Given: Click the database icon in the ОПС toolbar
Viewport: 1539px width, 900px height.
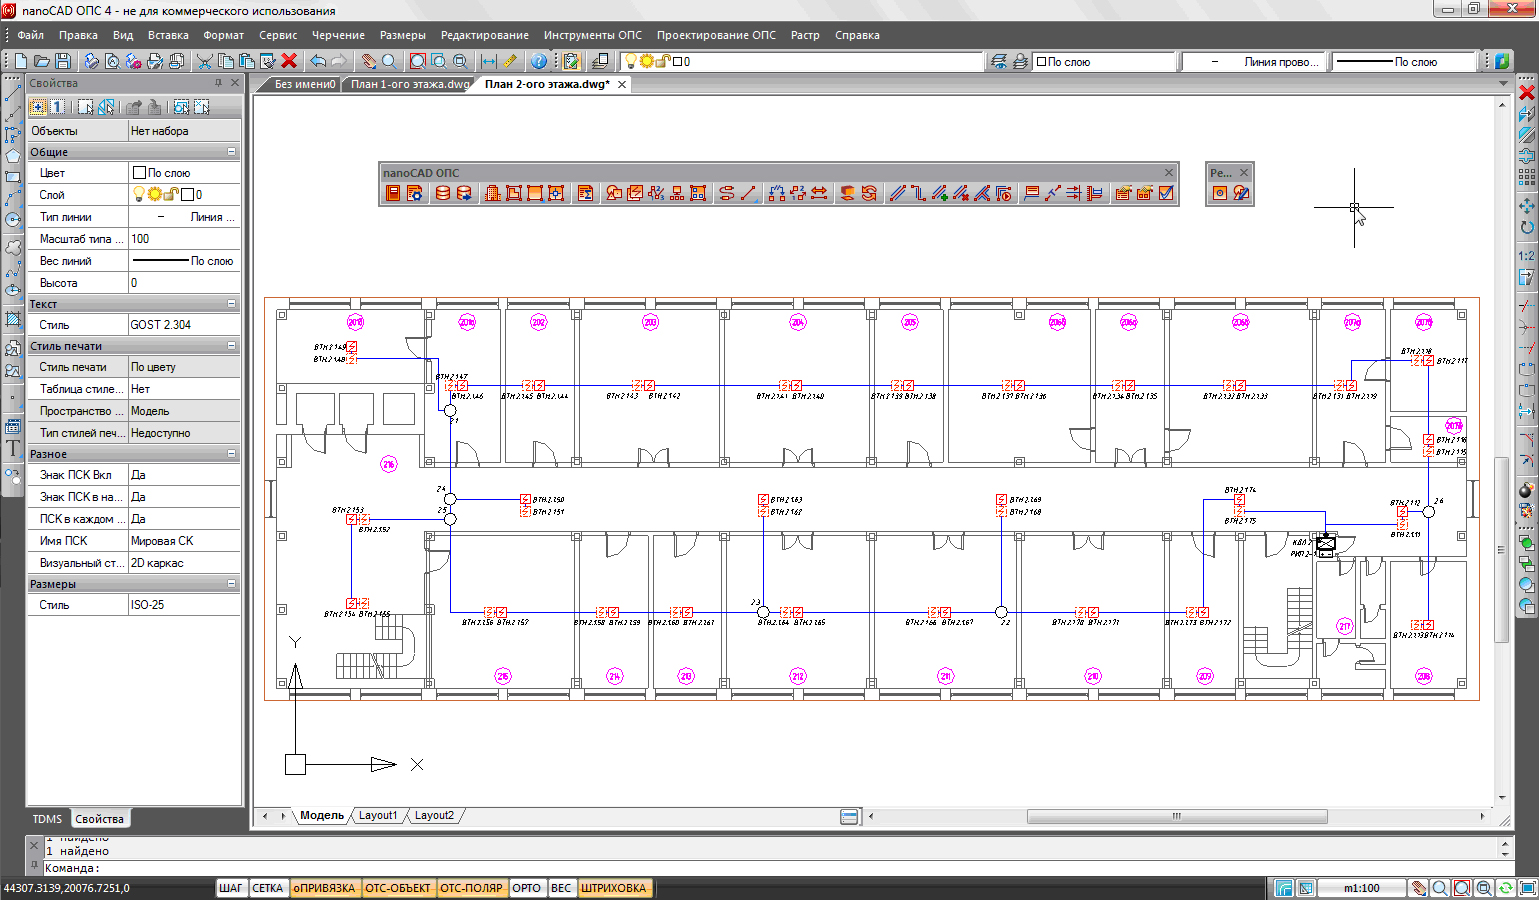Looking at the screenshot, I should click(x=442, y=193).
